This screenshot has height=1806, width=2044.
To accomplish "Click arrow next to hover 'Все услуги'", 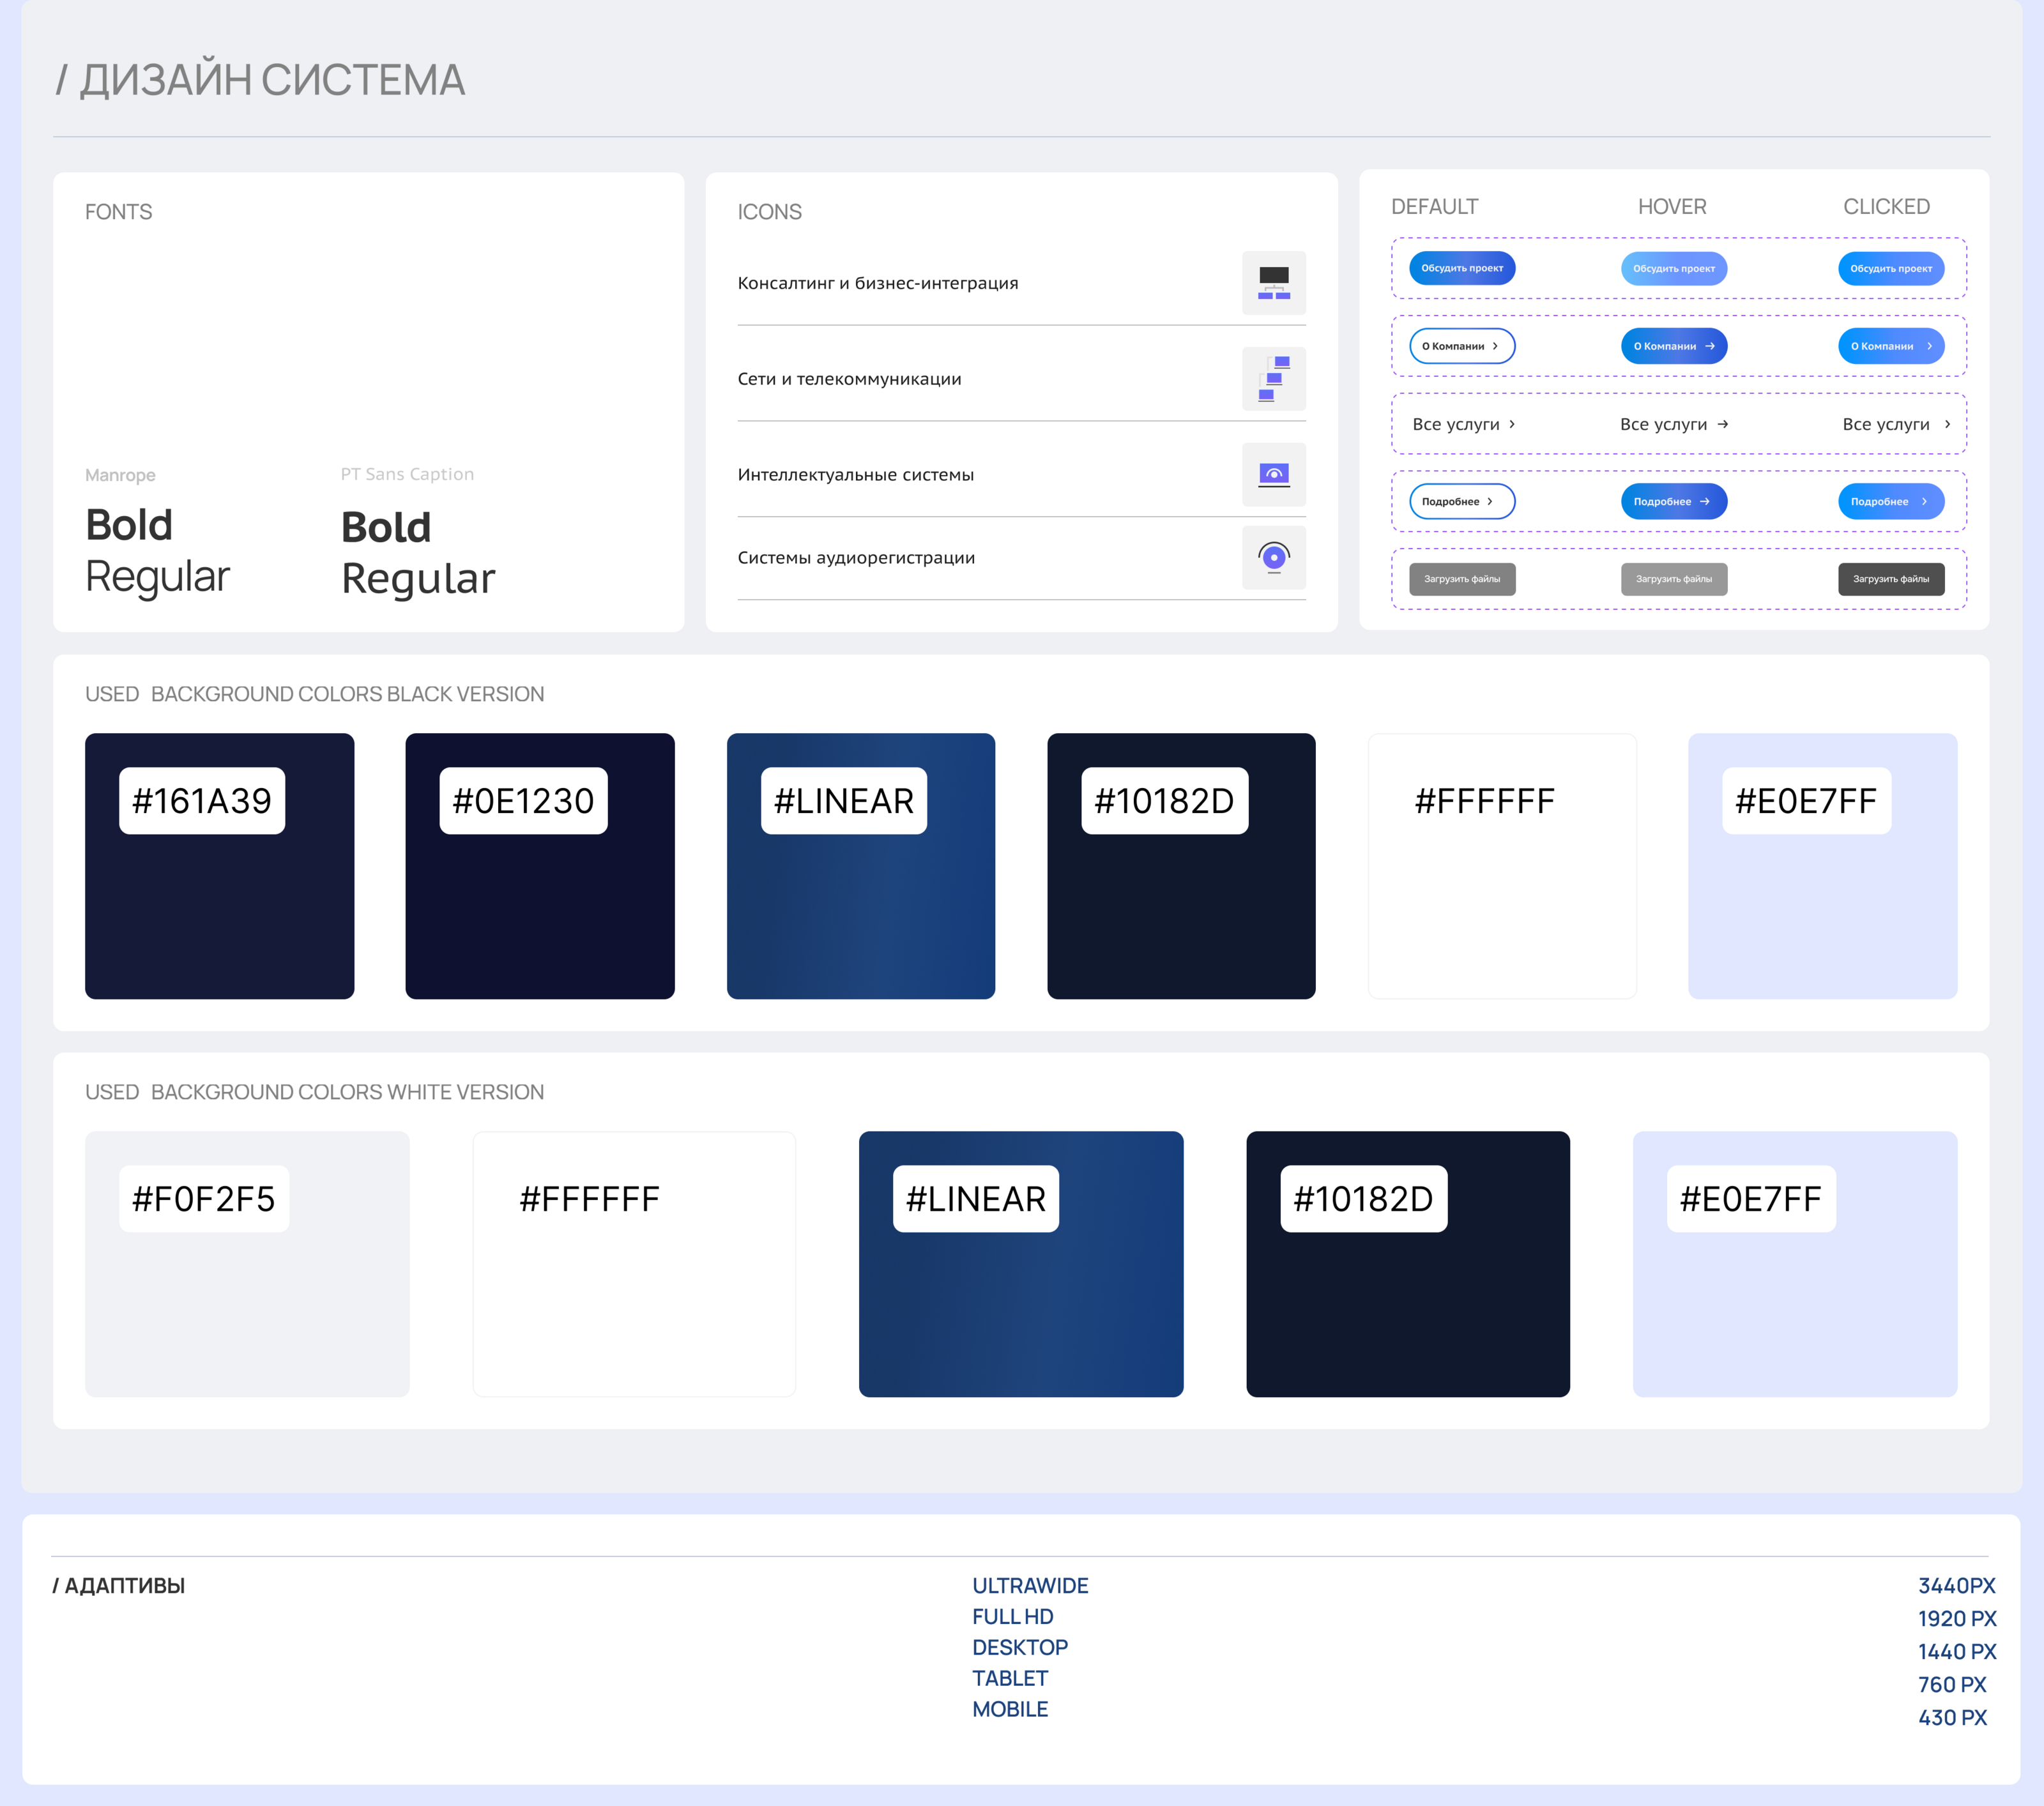I will point(1722,424).
